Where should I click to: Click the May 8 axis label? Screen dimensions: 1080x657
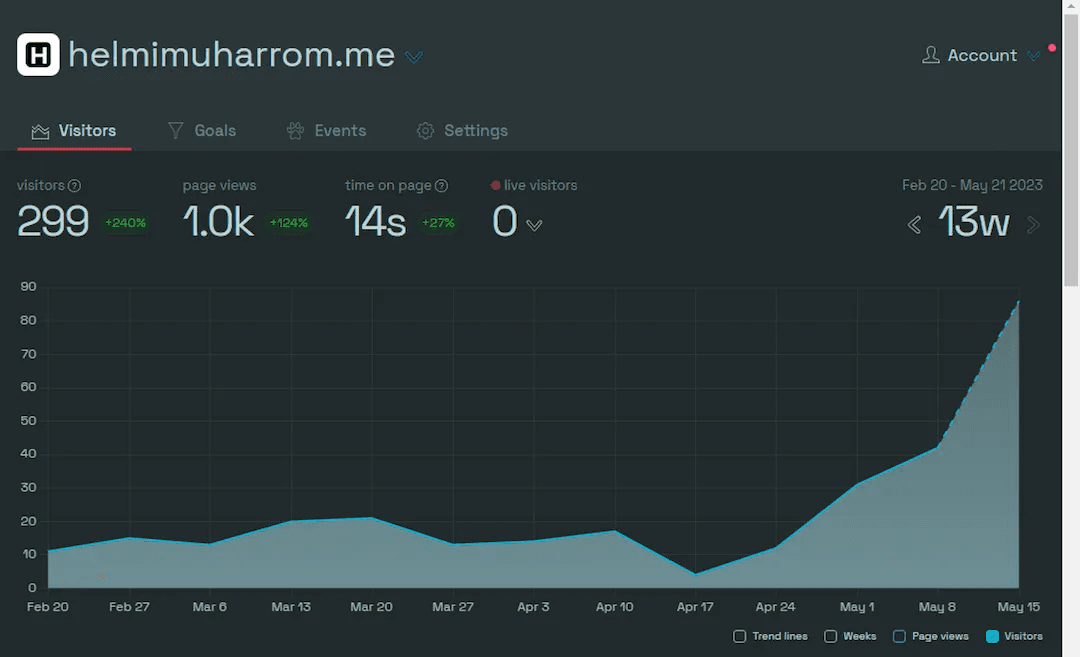point(937,607)
